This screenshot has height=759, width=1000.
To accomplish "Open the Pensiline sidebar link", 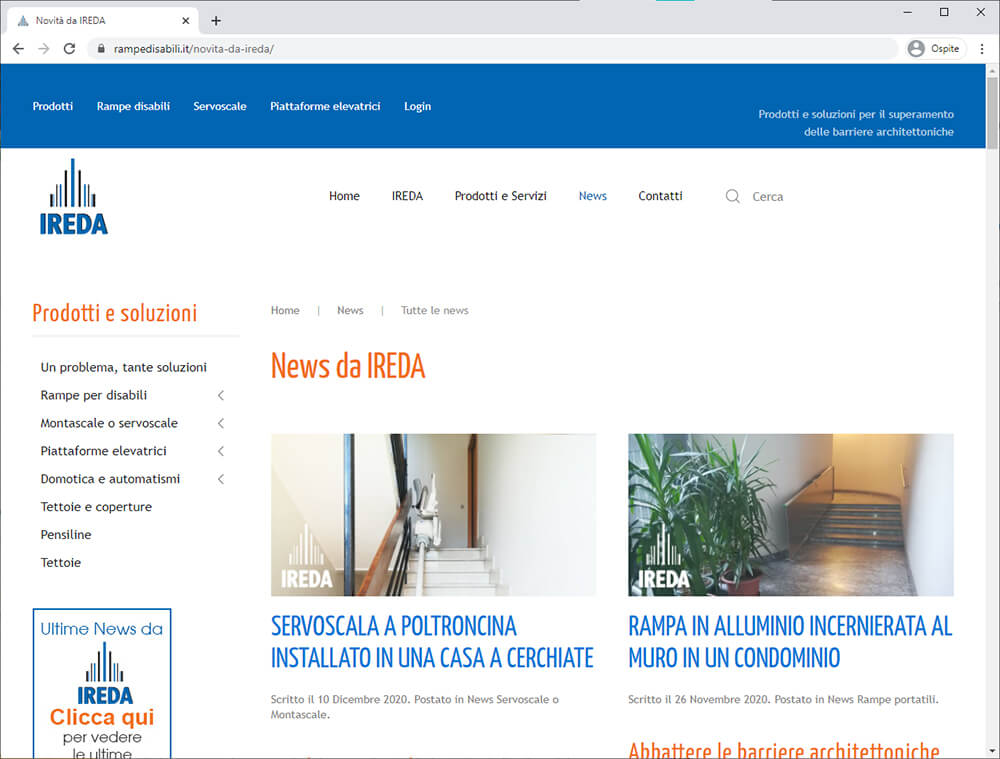I will (66, 534).
